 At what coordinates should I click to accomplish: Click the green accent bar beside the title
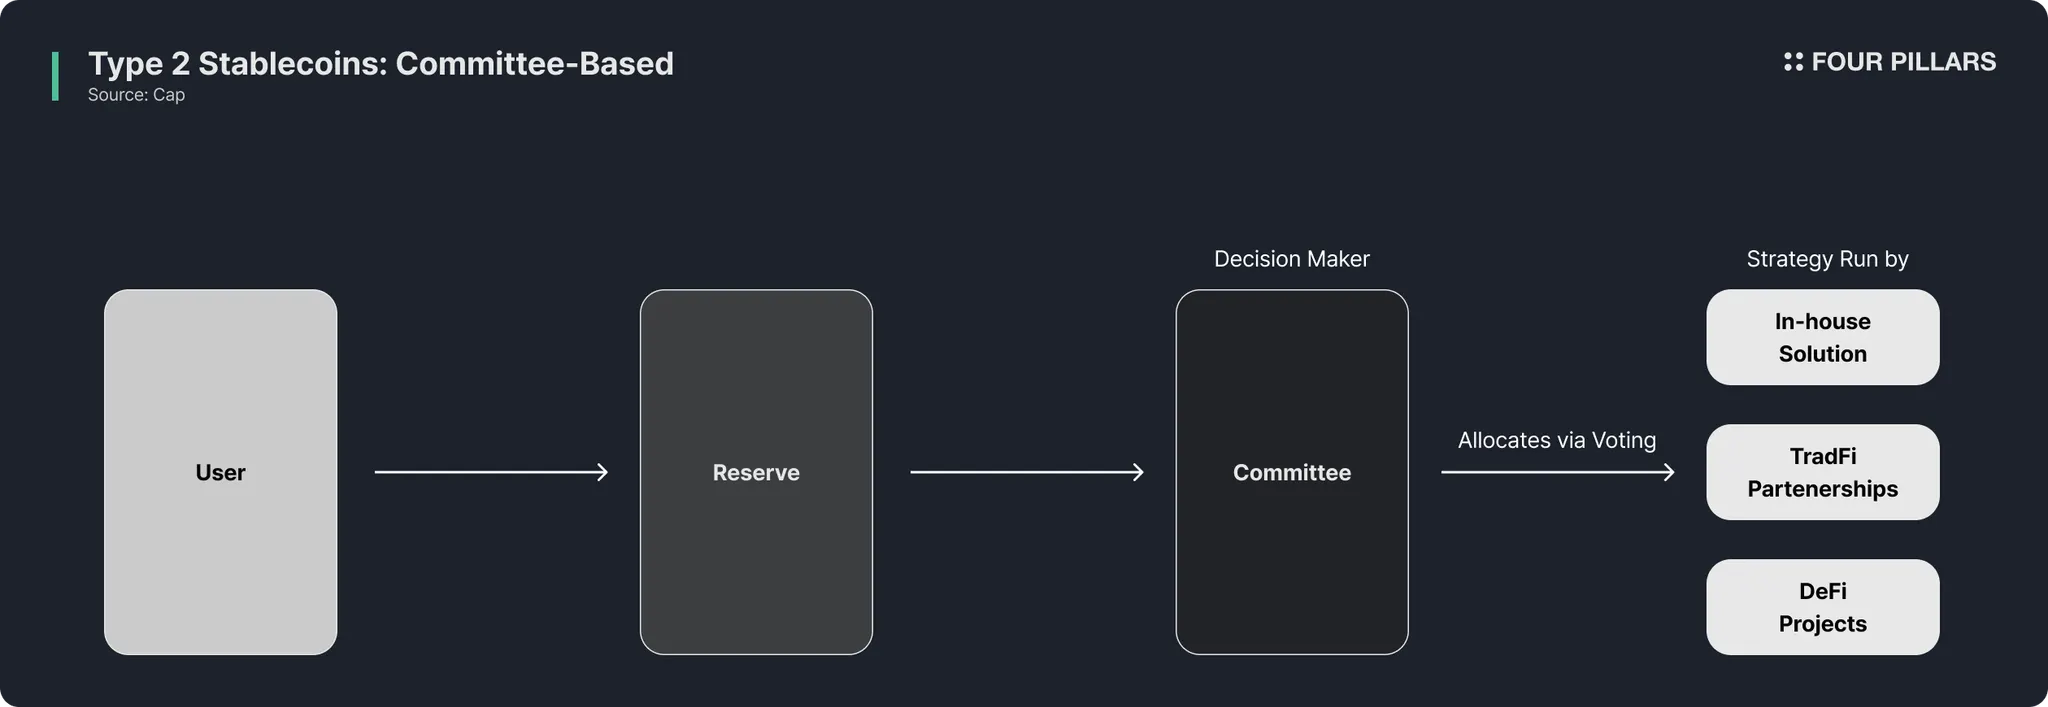click(56, 76)
